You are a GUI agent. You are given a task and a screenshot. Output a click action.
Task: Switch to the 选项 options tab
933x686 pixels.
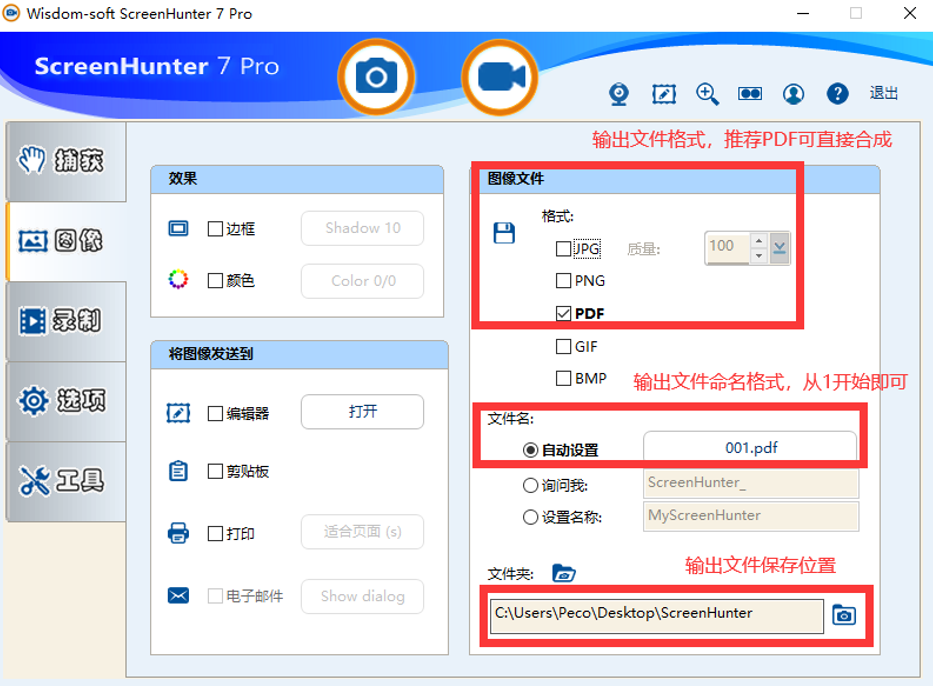click(x=66, y=401)
